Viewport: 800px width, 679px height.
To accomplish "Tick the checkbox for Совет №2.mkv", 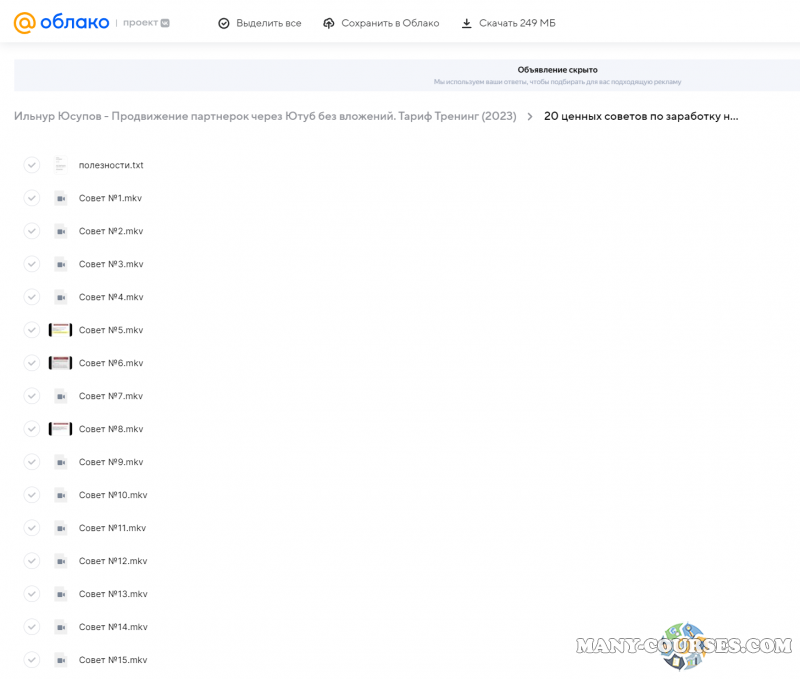I will 32,231.
